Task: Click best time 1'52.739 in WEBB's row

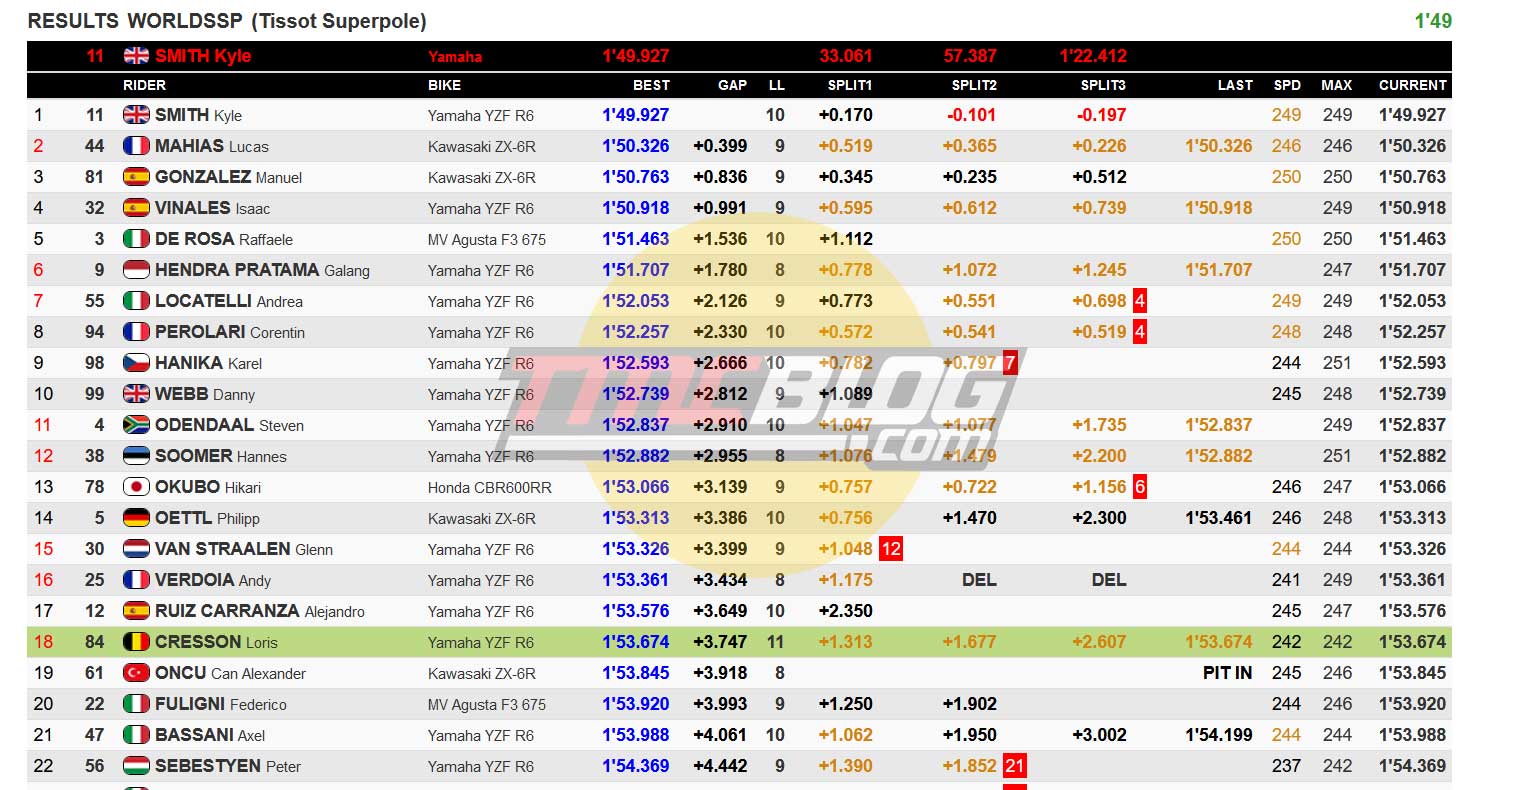Action: point(635,394)
